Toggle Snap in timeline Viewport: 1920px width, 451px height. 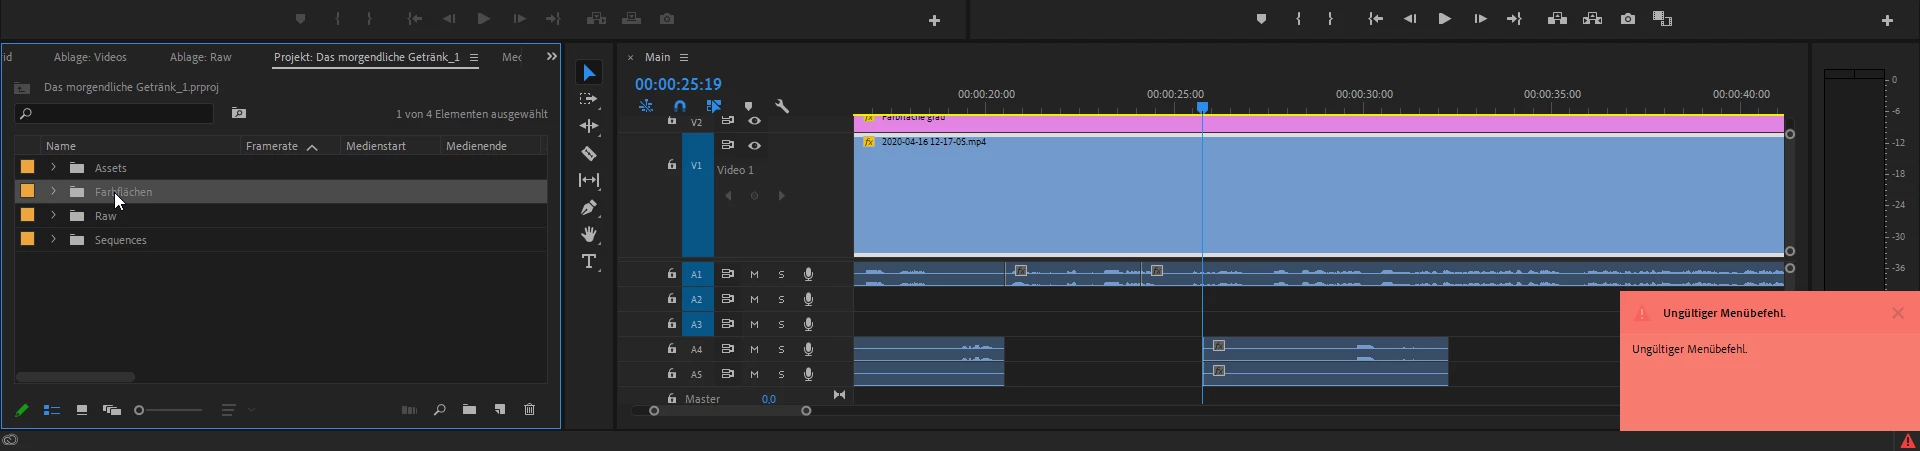(x=680, y=106)
